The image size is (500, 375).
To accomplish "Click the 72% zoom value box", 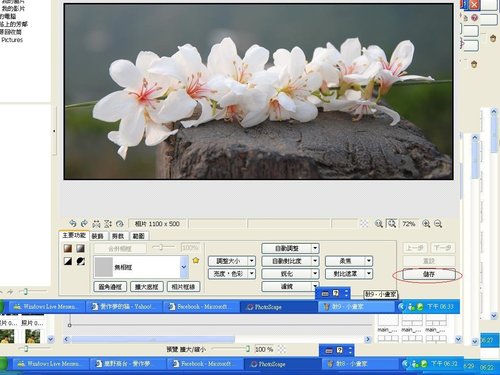I will 409,224.
